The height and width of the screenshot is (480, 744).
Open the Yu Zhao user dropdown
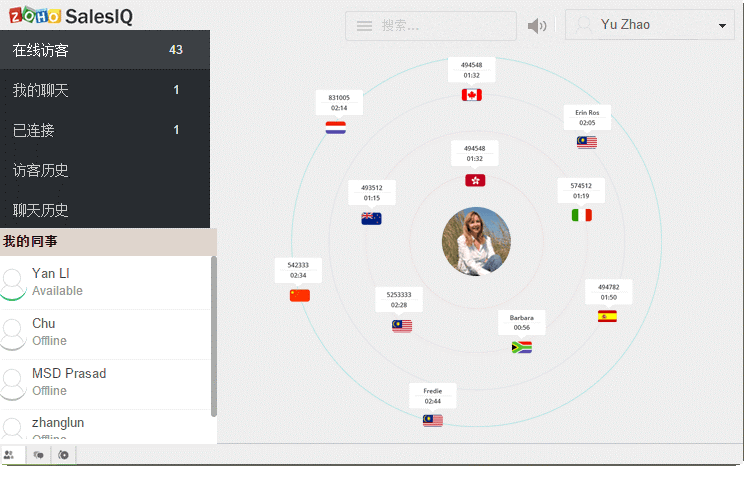649,25
